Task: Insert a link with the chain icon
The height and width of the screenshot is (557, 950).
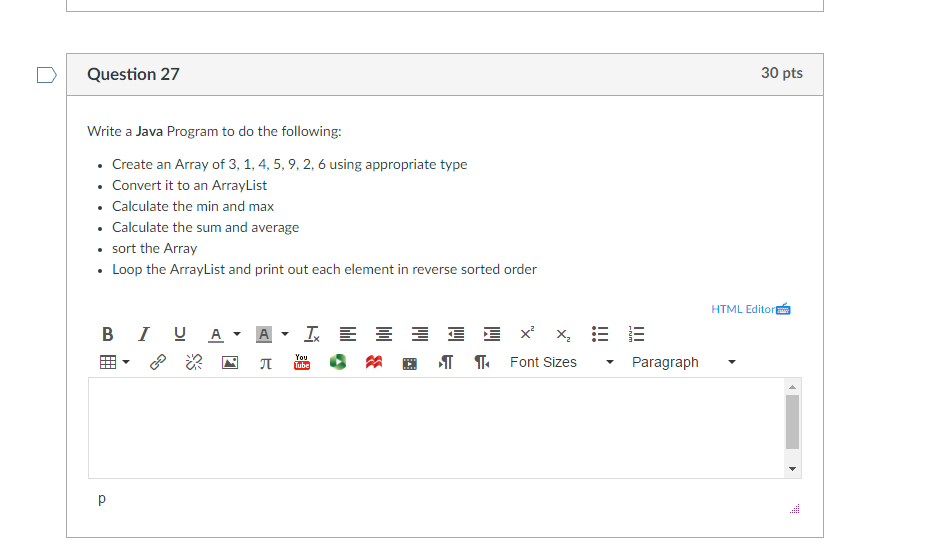Action: 157,362
